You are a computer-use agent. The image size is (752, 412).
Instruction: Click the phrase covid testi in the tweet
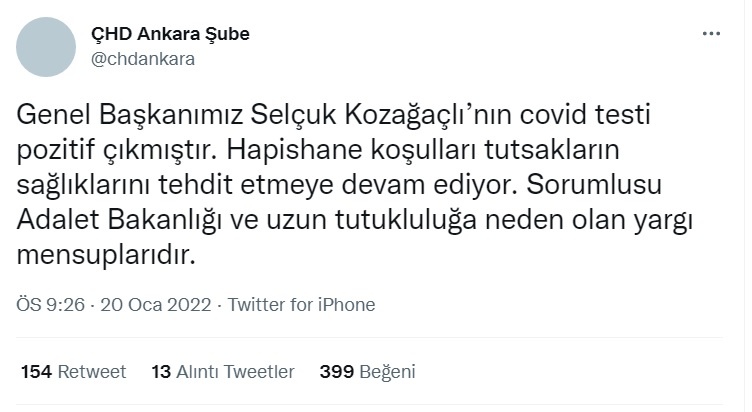point(564,118)
